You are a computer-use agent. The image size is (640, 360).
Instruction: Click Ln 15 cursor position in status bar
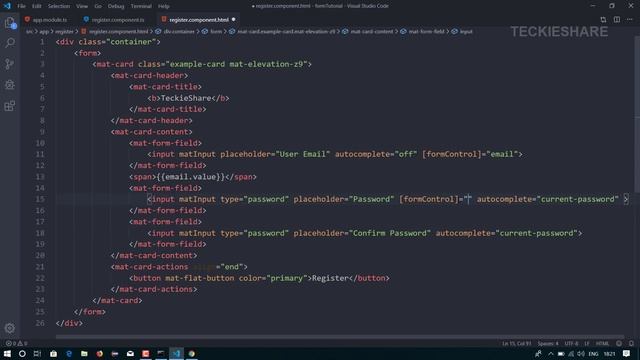point(517,344)
